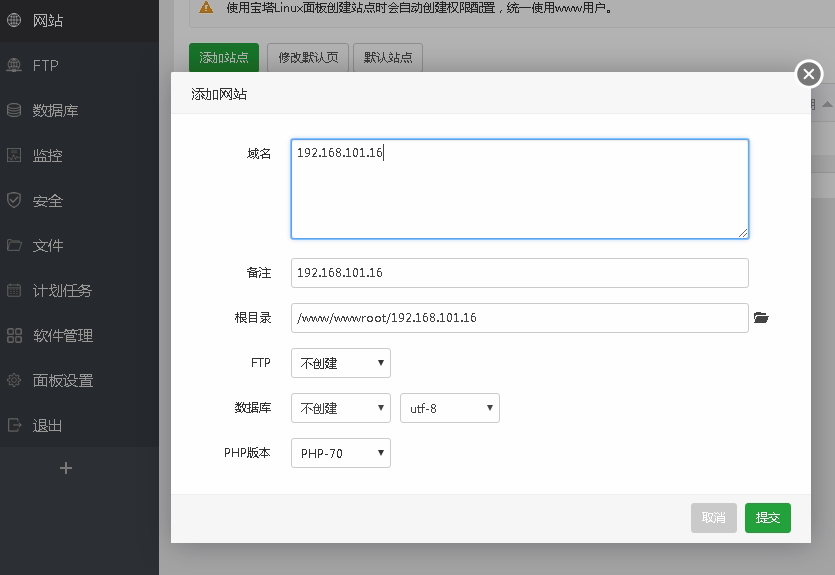Click the gear icon beside 面板设置

point(14,380)
